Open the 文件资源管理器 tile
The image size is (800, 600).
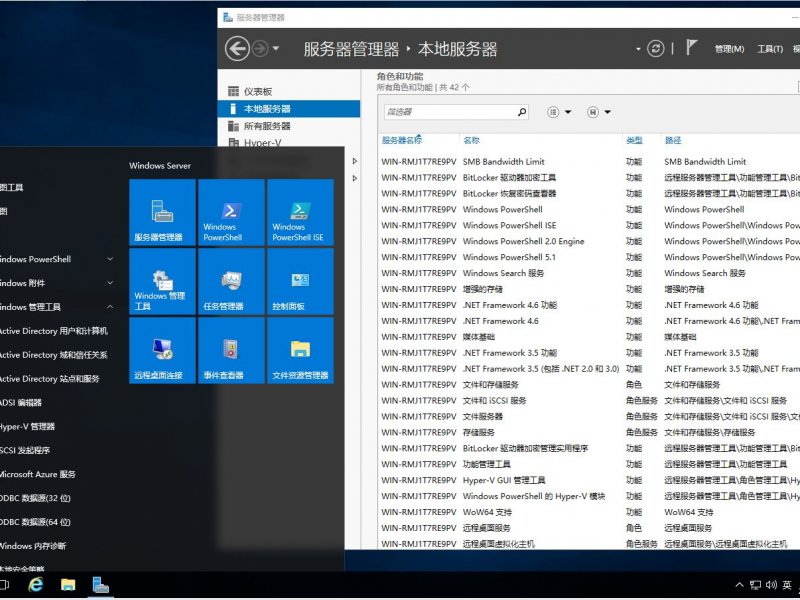(300, 350)
